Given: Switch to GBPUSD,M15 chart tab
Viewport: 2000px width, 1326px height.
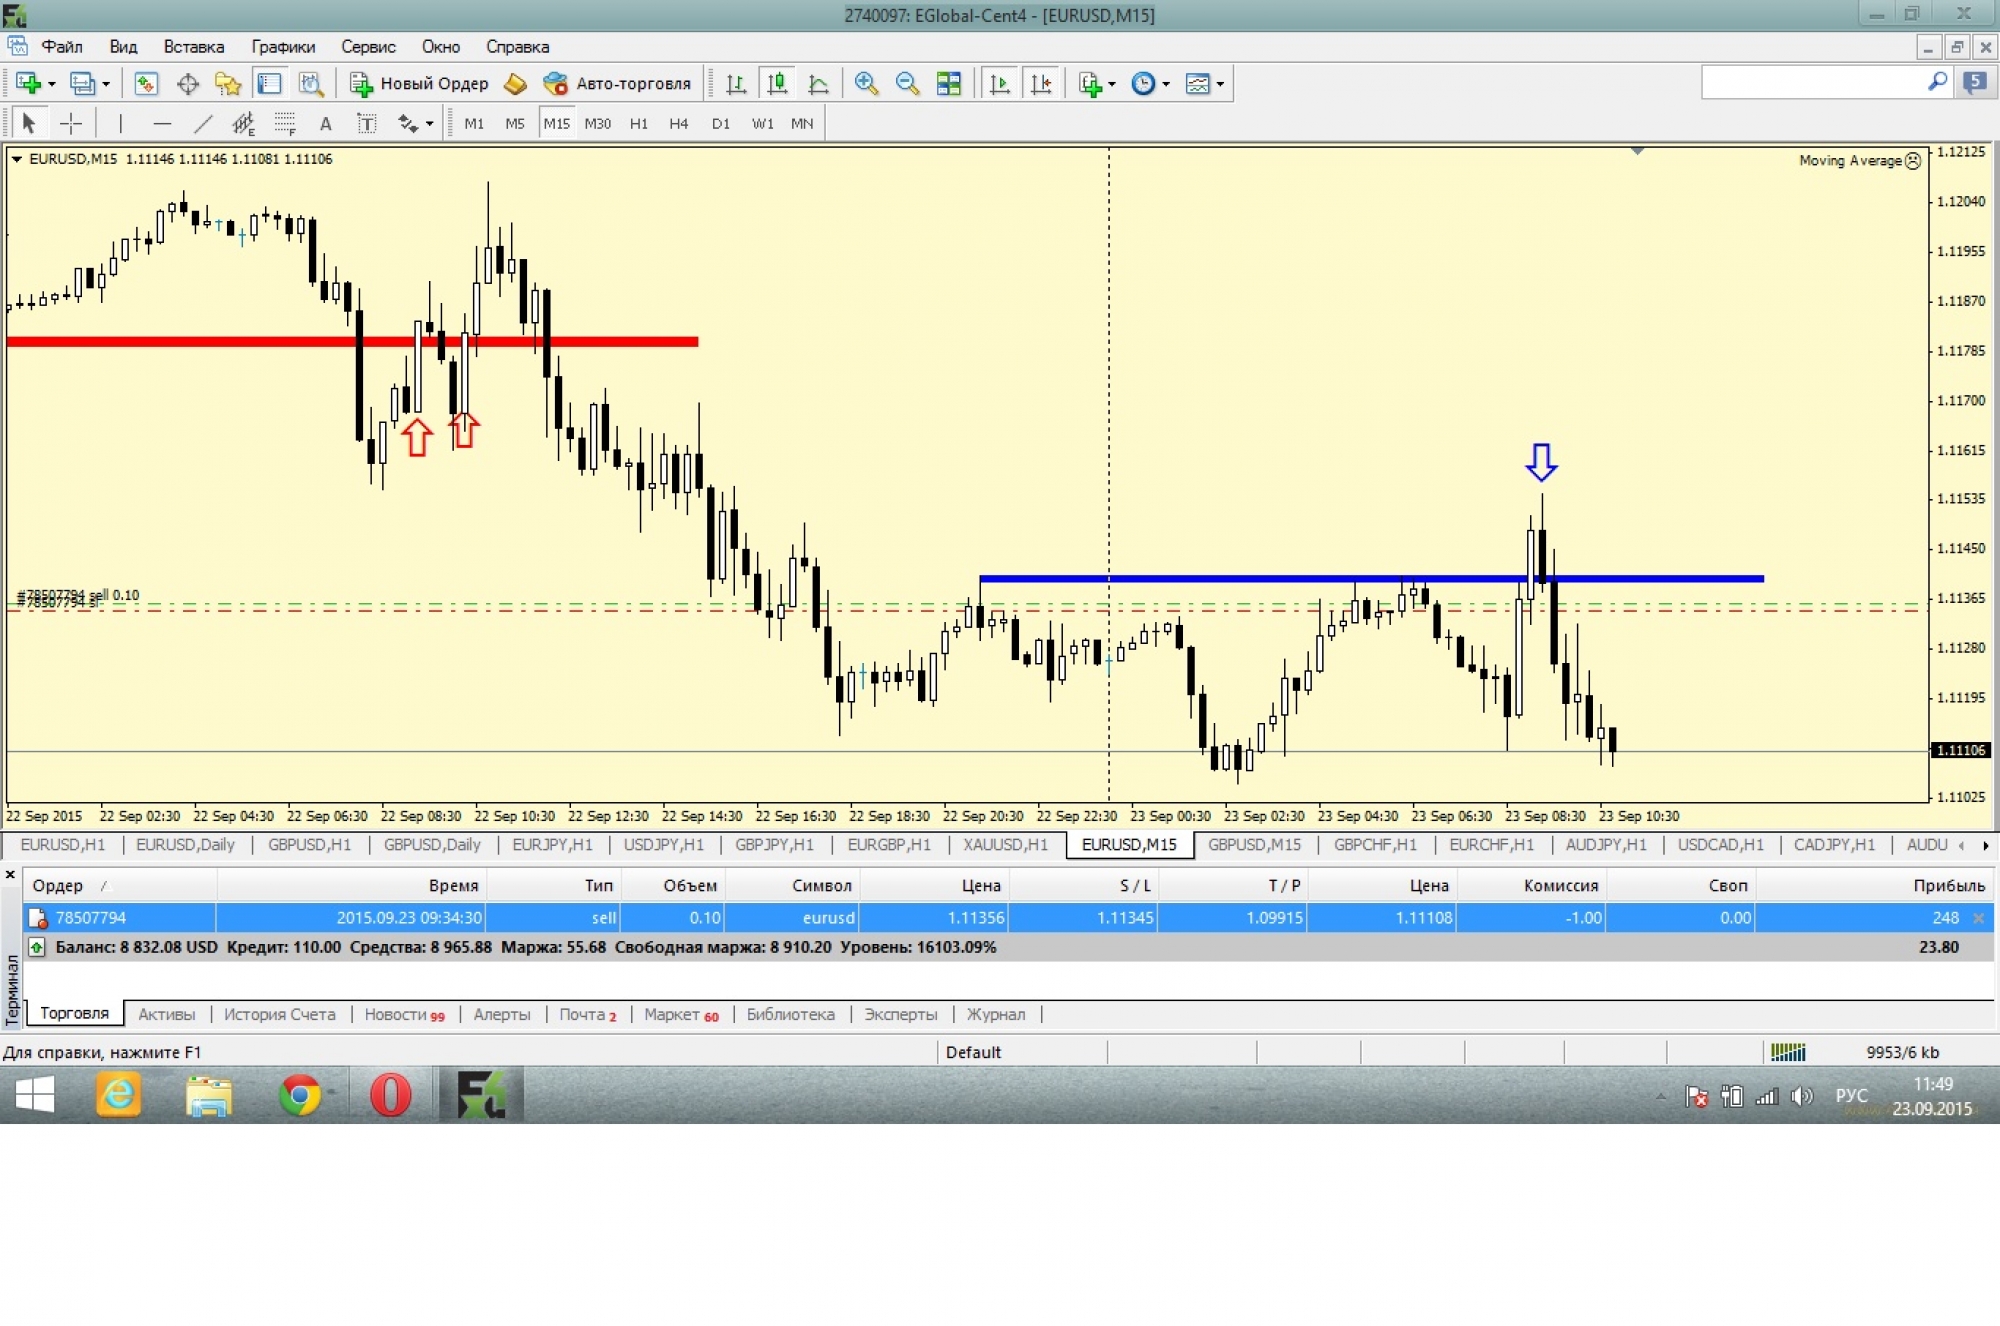Looking at the screenshot, I should tap(1254, 845).
